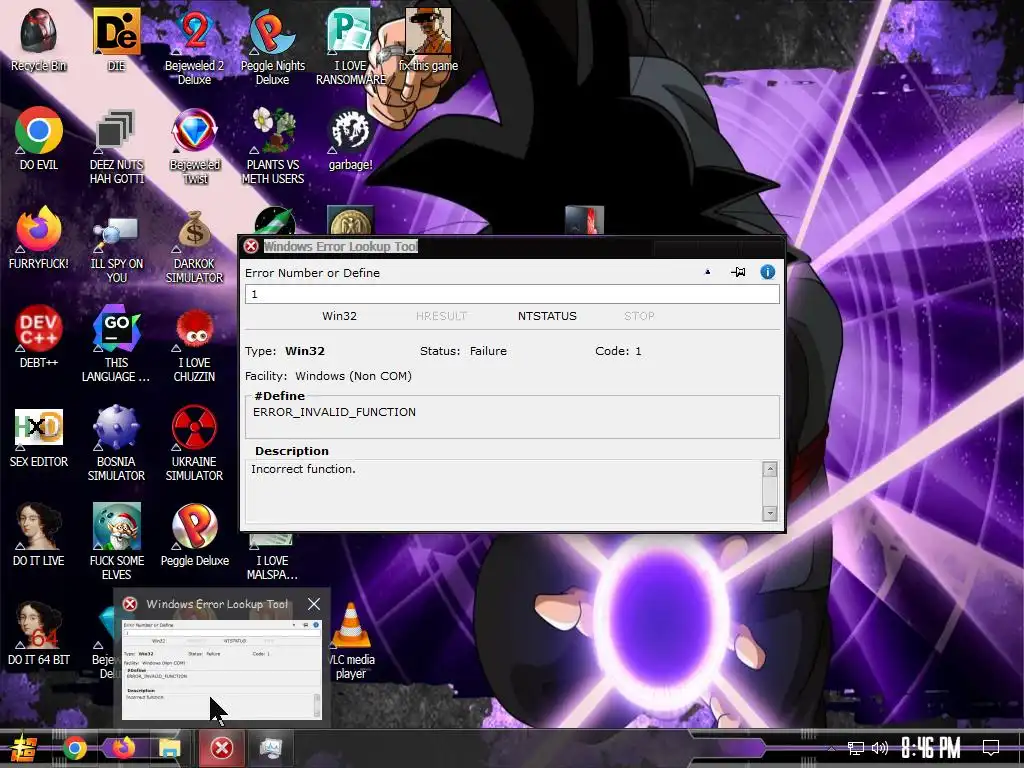Open the Recycle Bin desktop icon

(39, 39)
